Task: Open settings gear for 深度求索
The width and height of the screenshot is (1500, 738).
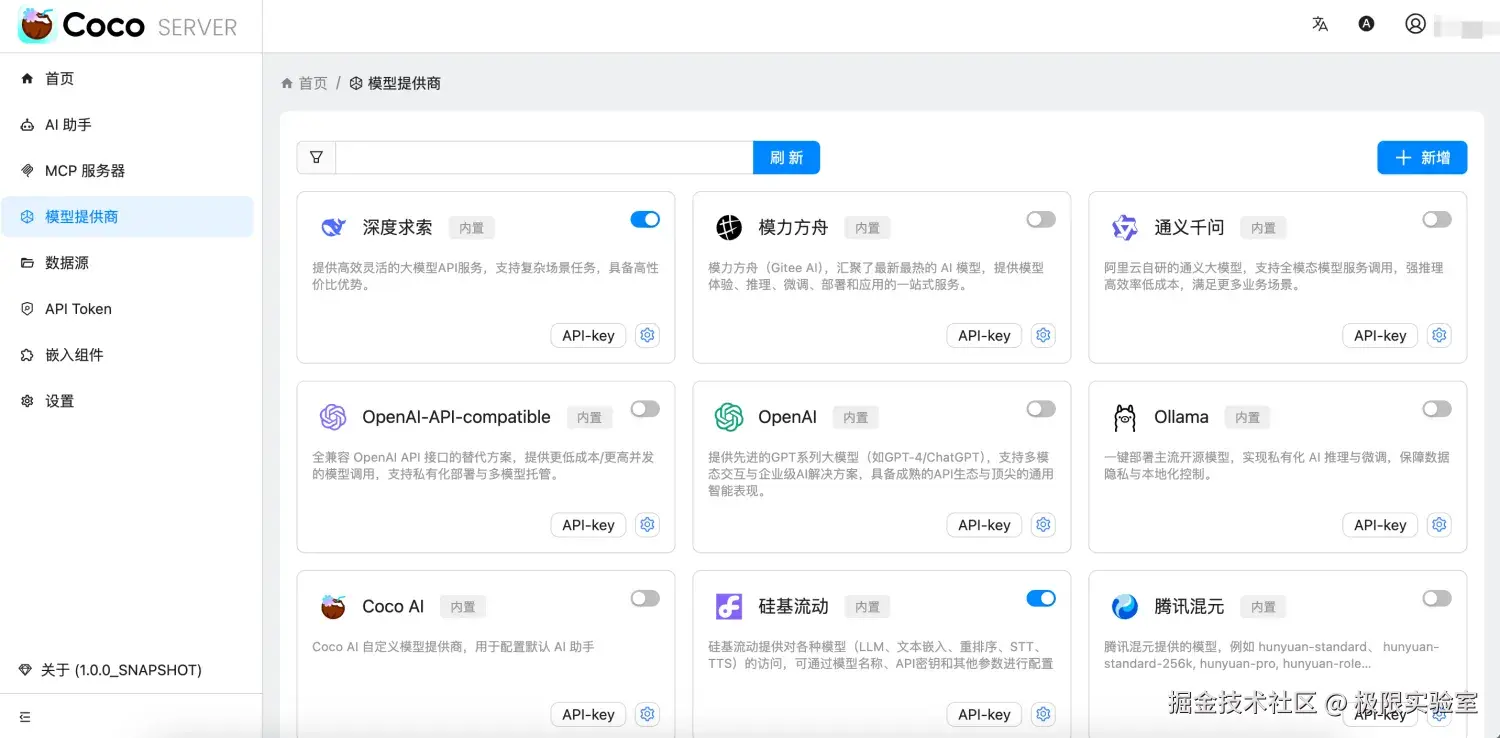Action: [x=647, y=335]
